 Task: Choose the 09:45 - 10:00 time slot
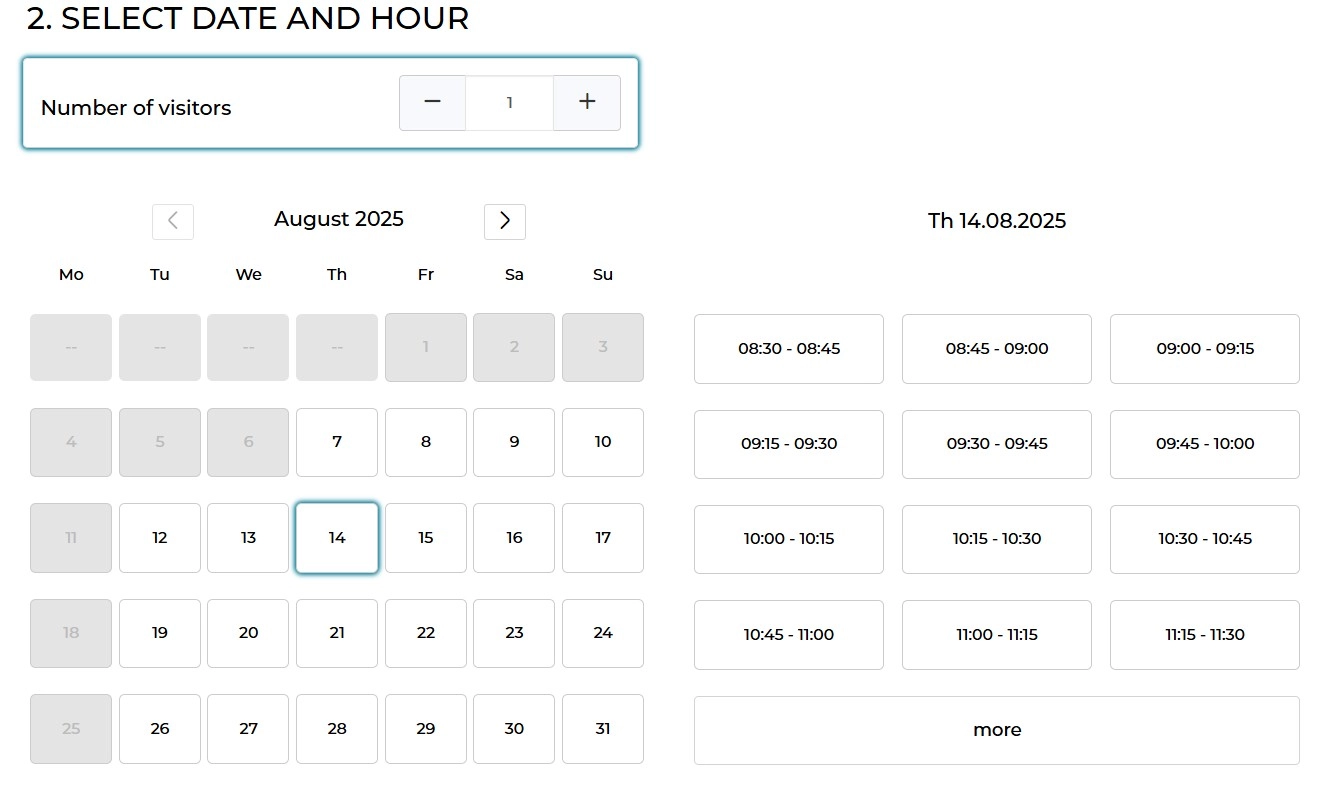(1204, 444)
